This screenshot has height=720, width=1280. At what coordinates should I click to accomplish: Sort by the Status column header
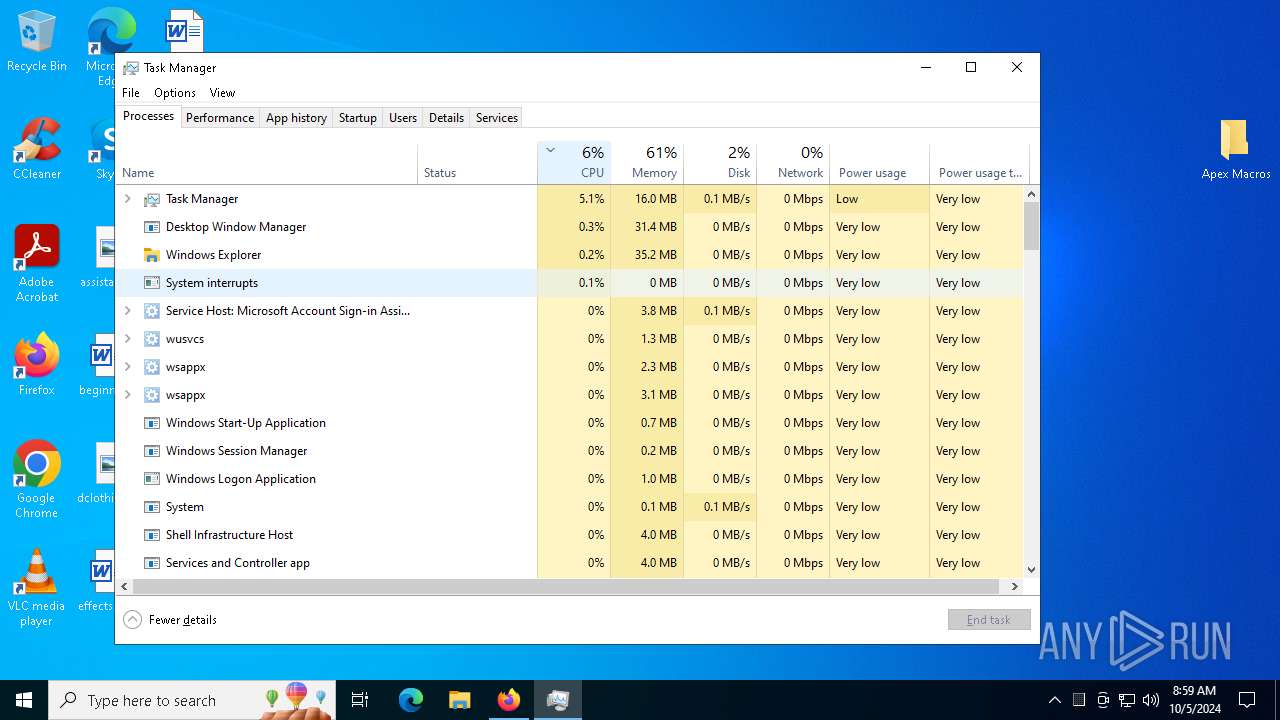click(477, 163)
